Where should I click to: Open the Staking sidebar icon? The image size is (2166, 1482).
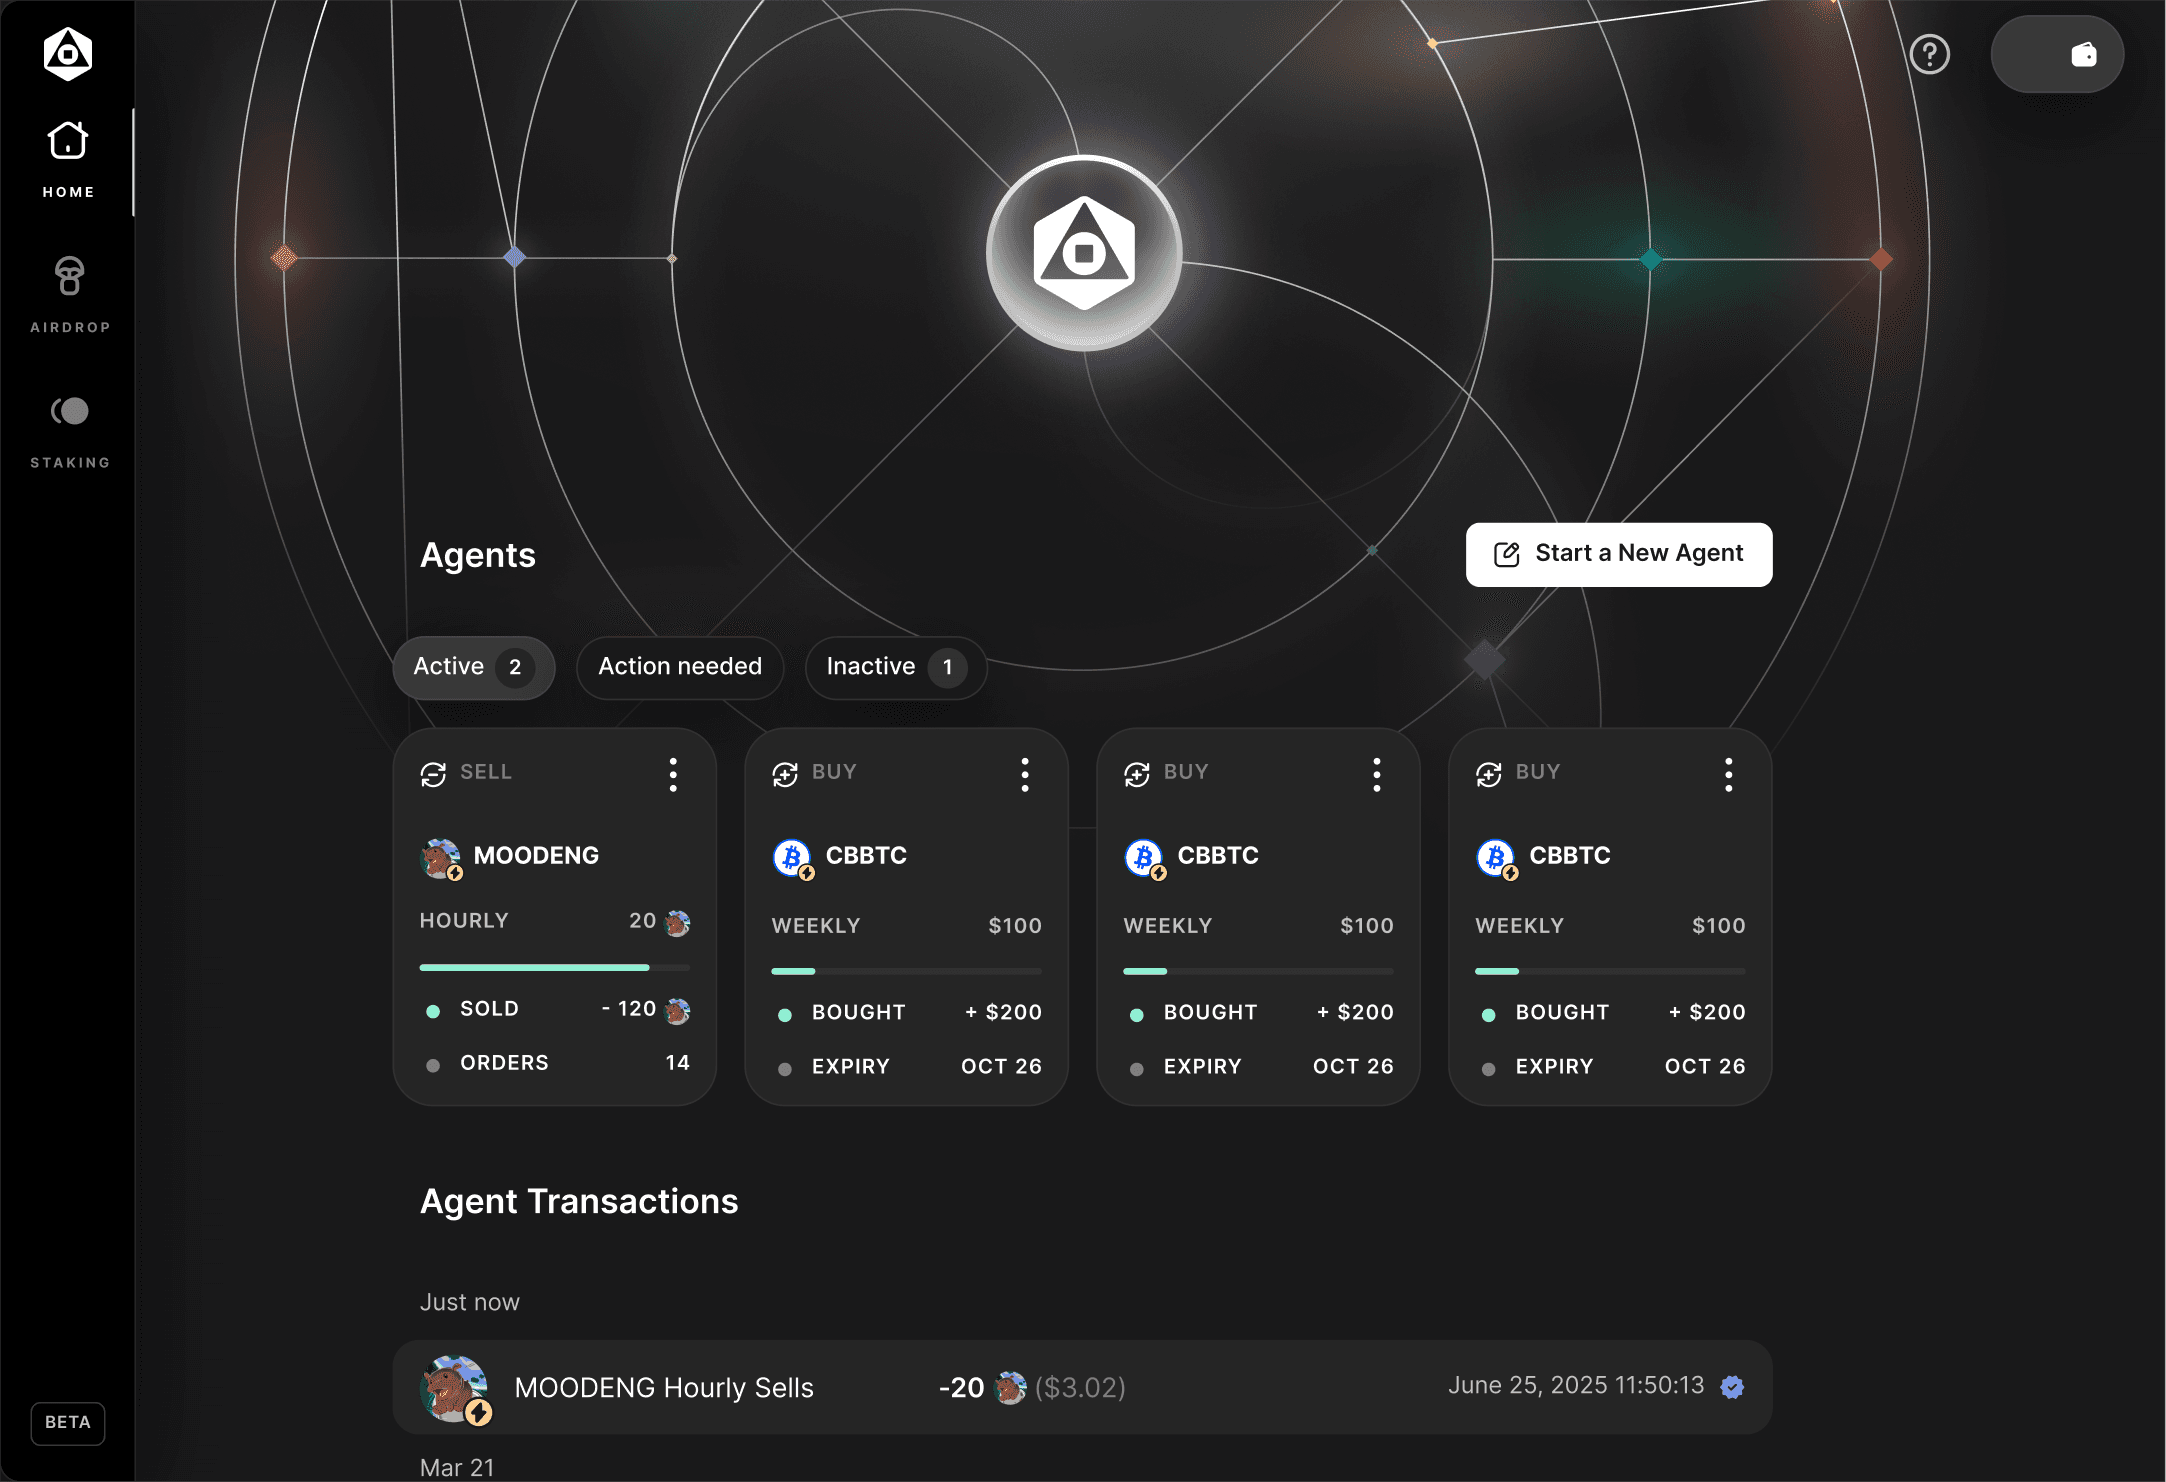pos(69,411)
